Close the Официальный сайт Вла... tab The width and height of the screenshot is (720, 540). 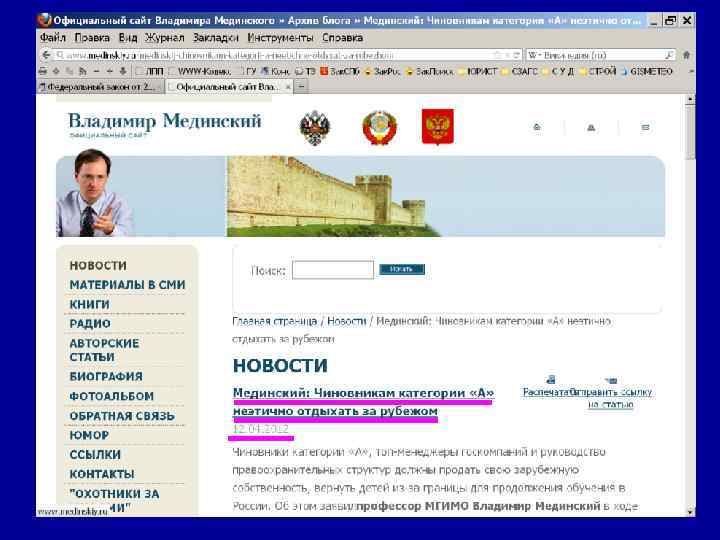(x=288, y=87)
